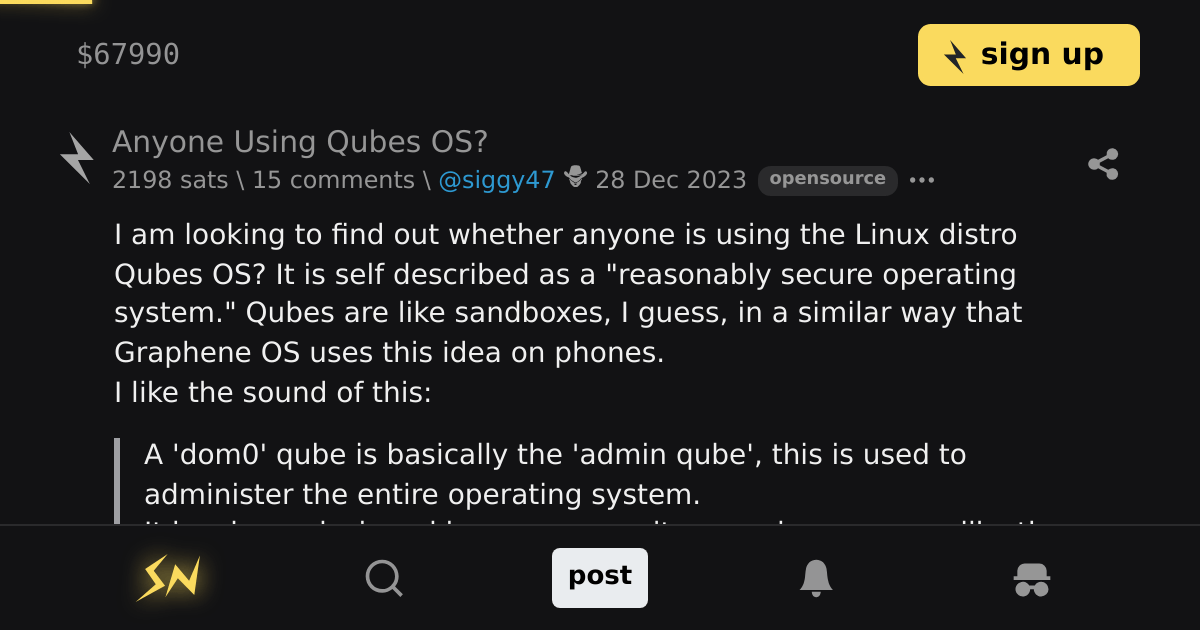Viewport: 1200px width, 630px height.
Task: Check notifications via the bell icon
Action: (x=816, y=578)
